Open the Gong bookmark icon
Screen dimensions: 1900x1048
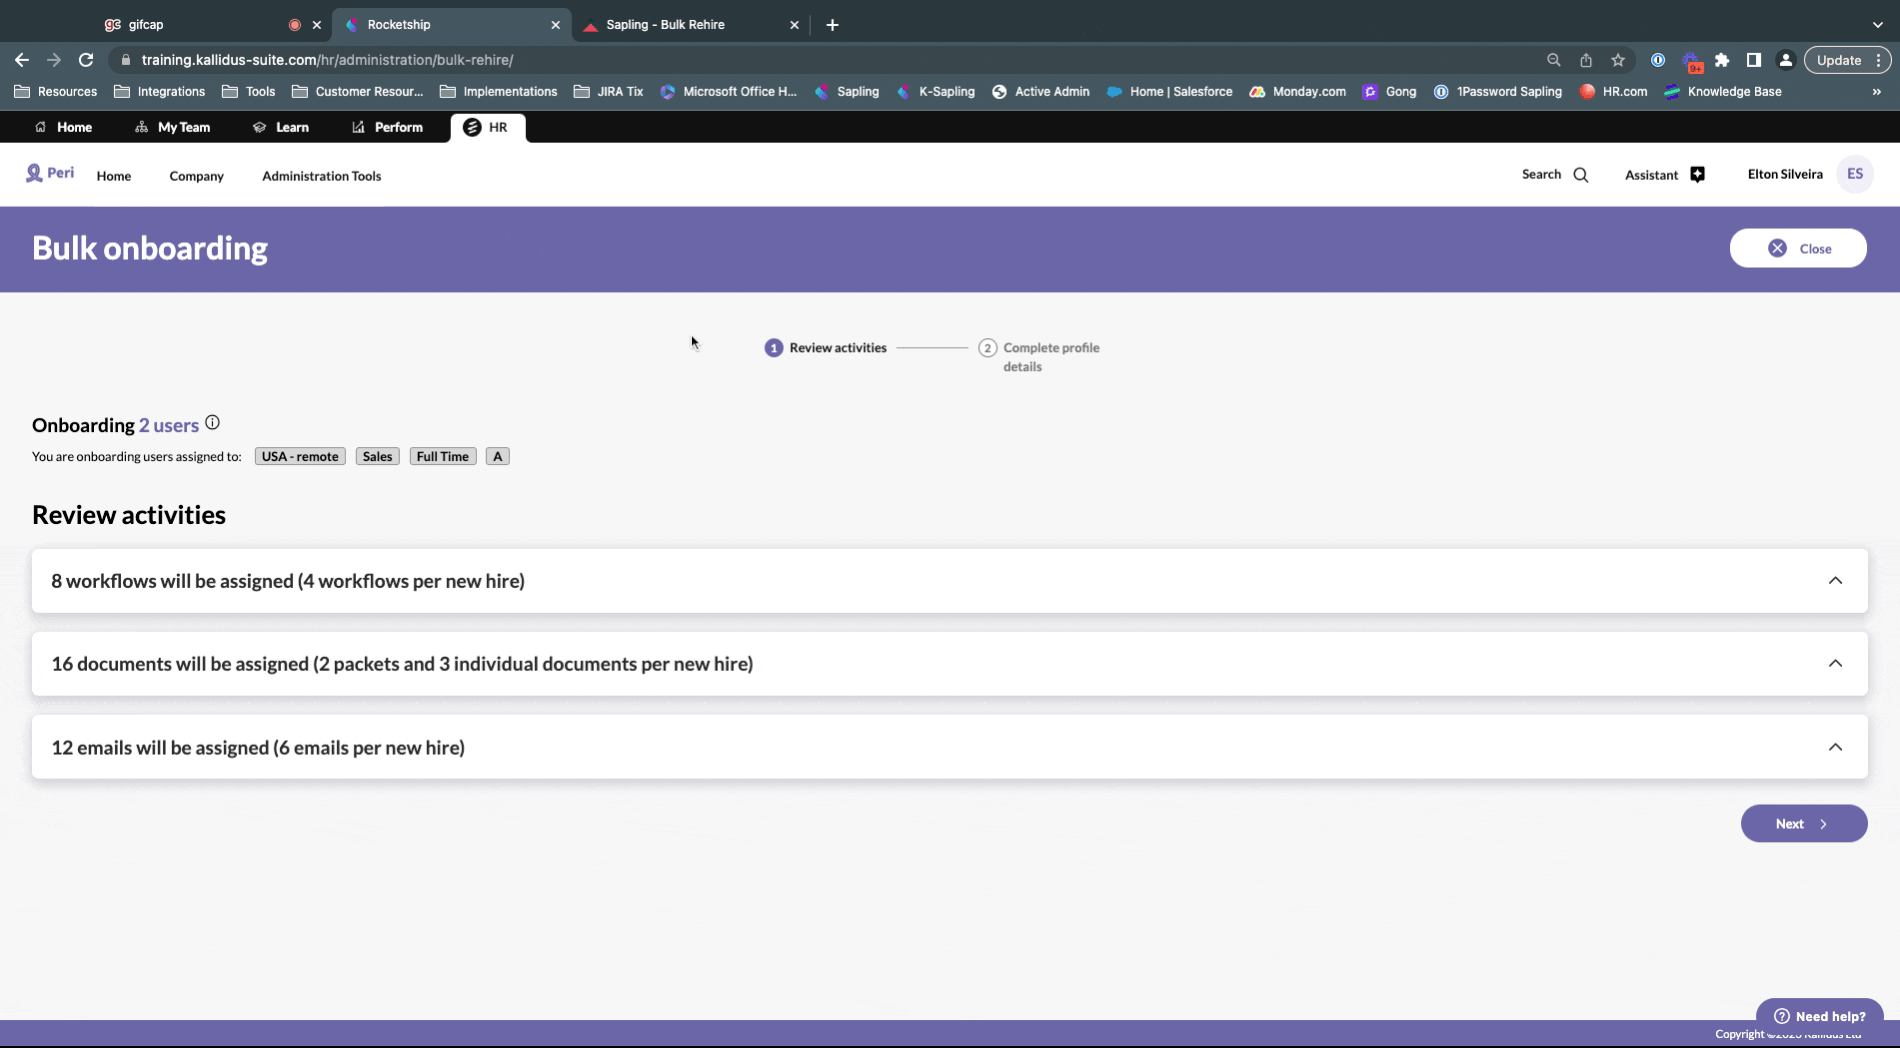point(1370,91)
